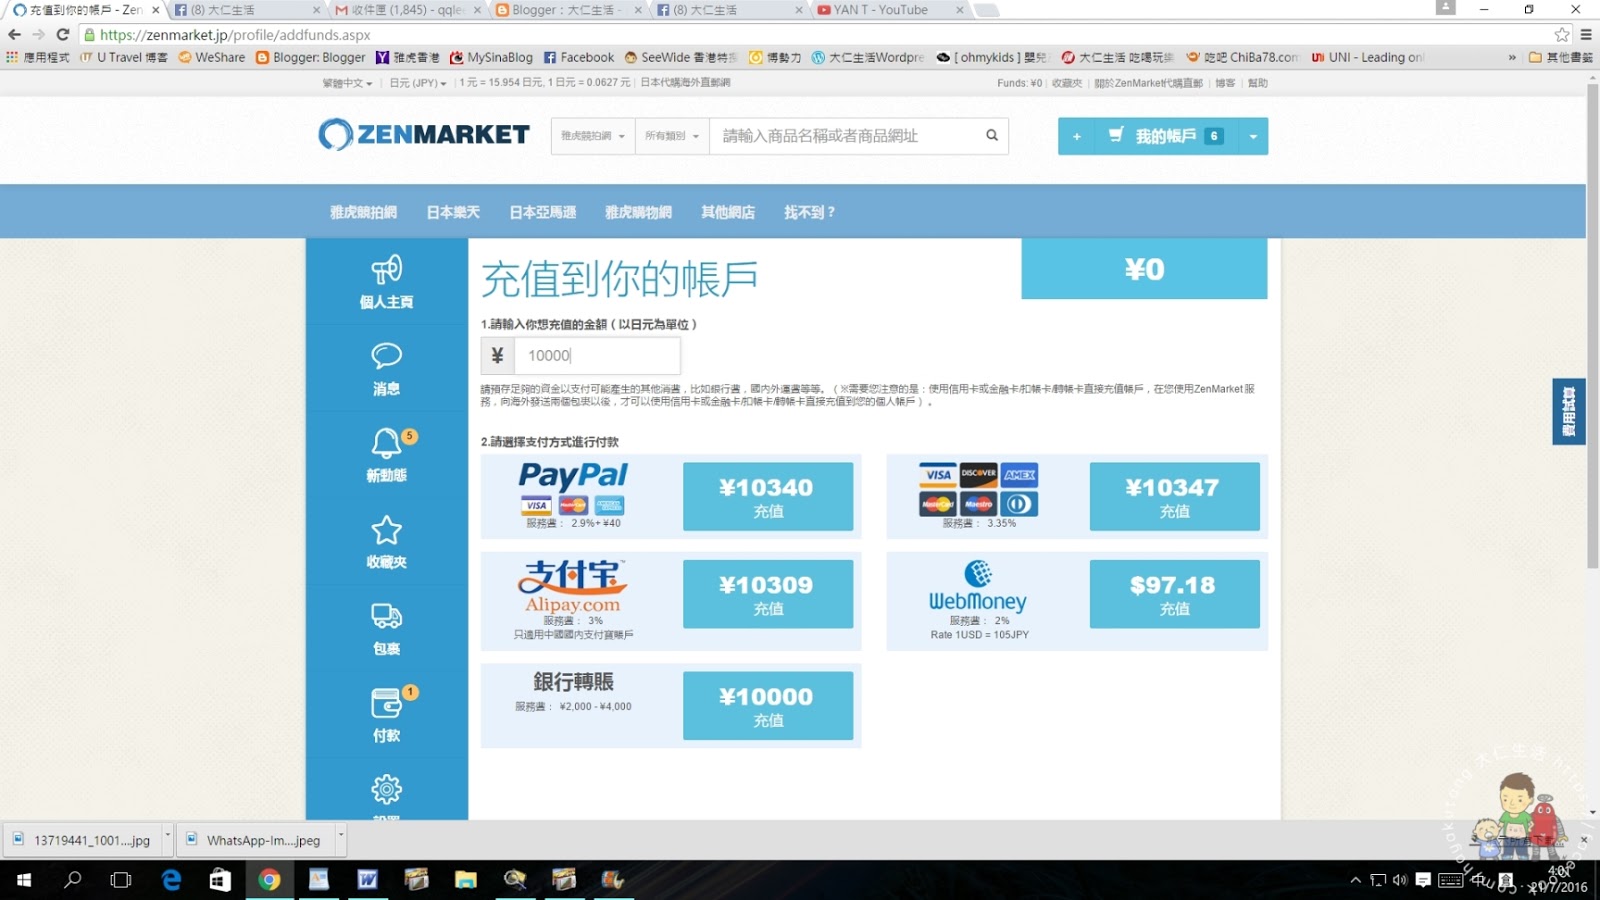Viewport: 1600px width, 900px height.
Task: Open favorites star icon in sidebar
Action: tap(386, 530)
